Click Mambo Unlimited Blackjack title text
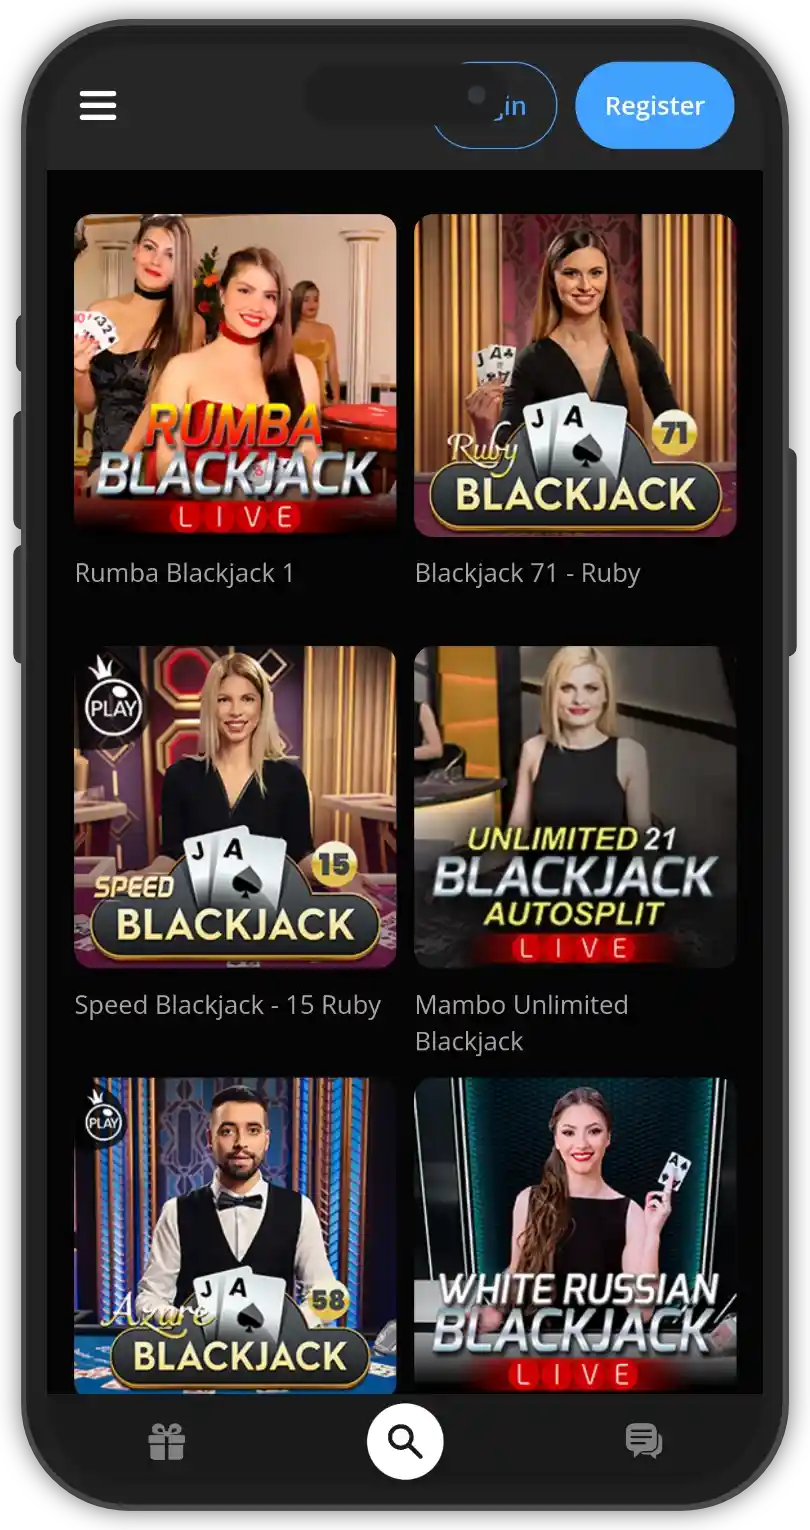Screen dimensions: 810x1530 point(521,1023)
